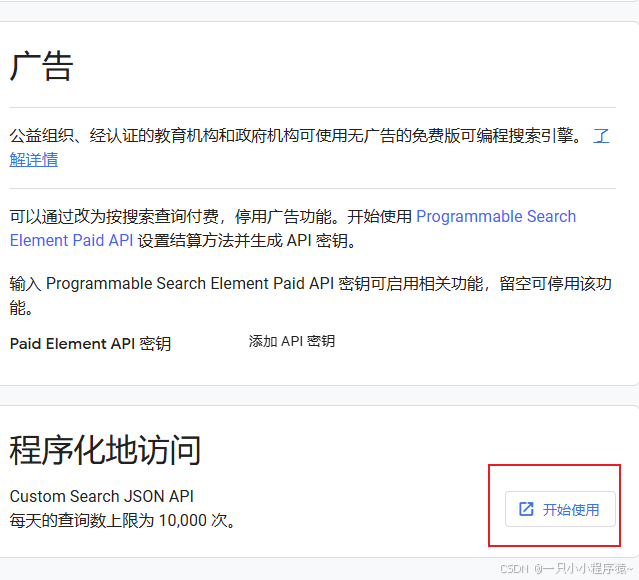
Task: Click the Paid Element API 密钥 label
Action: click(x=90, y=344)
